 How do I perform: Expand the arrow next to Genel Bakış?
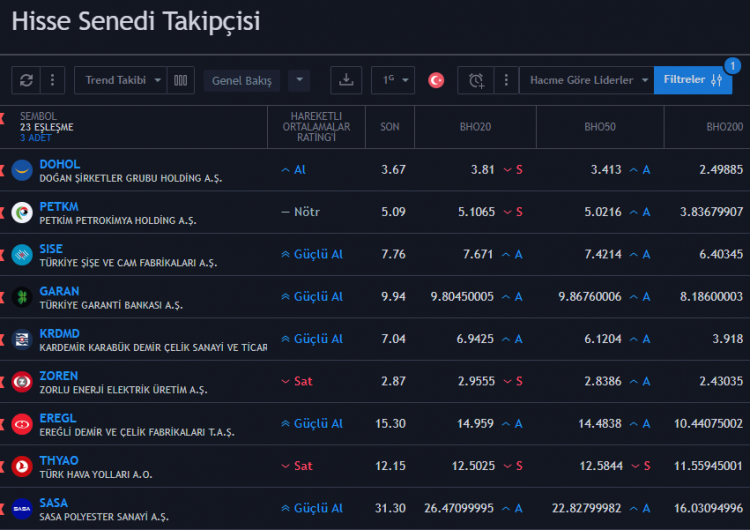tap(299, 80)
